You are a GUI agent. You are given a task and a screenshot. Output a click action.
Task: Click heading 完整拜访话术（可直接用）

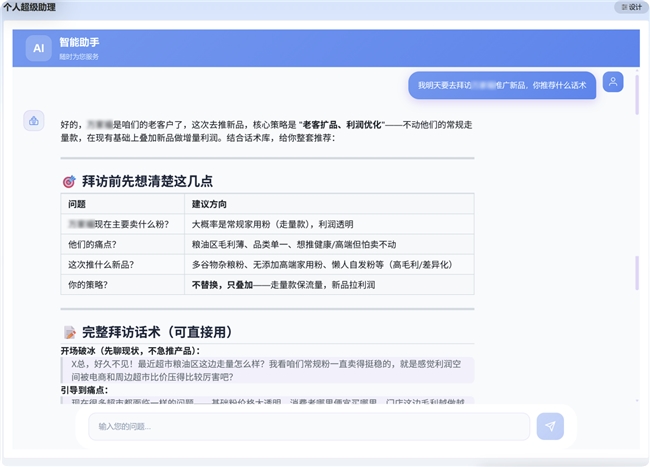pos(157,332)
